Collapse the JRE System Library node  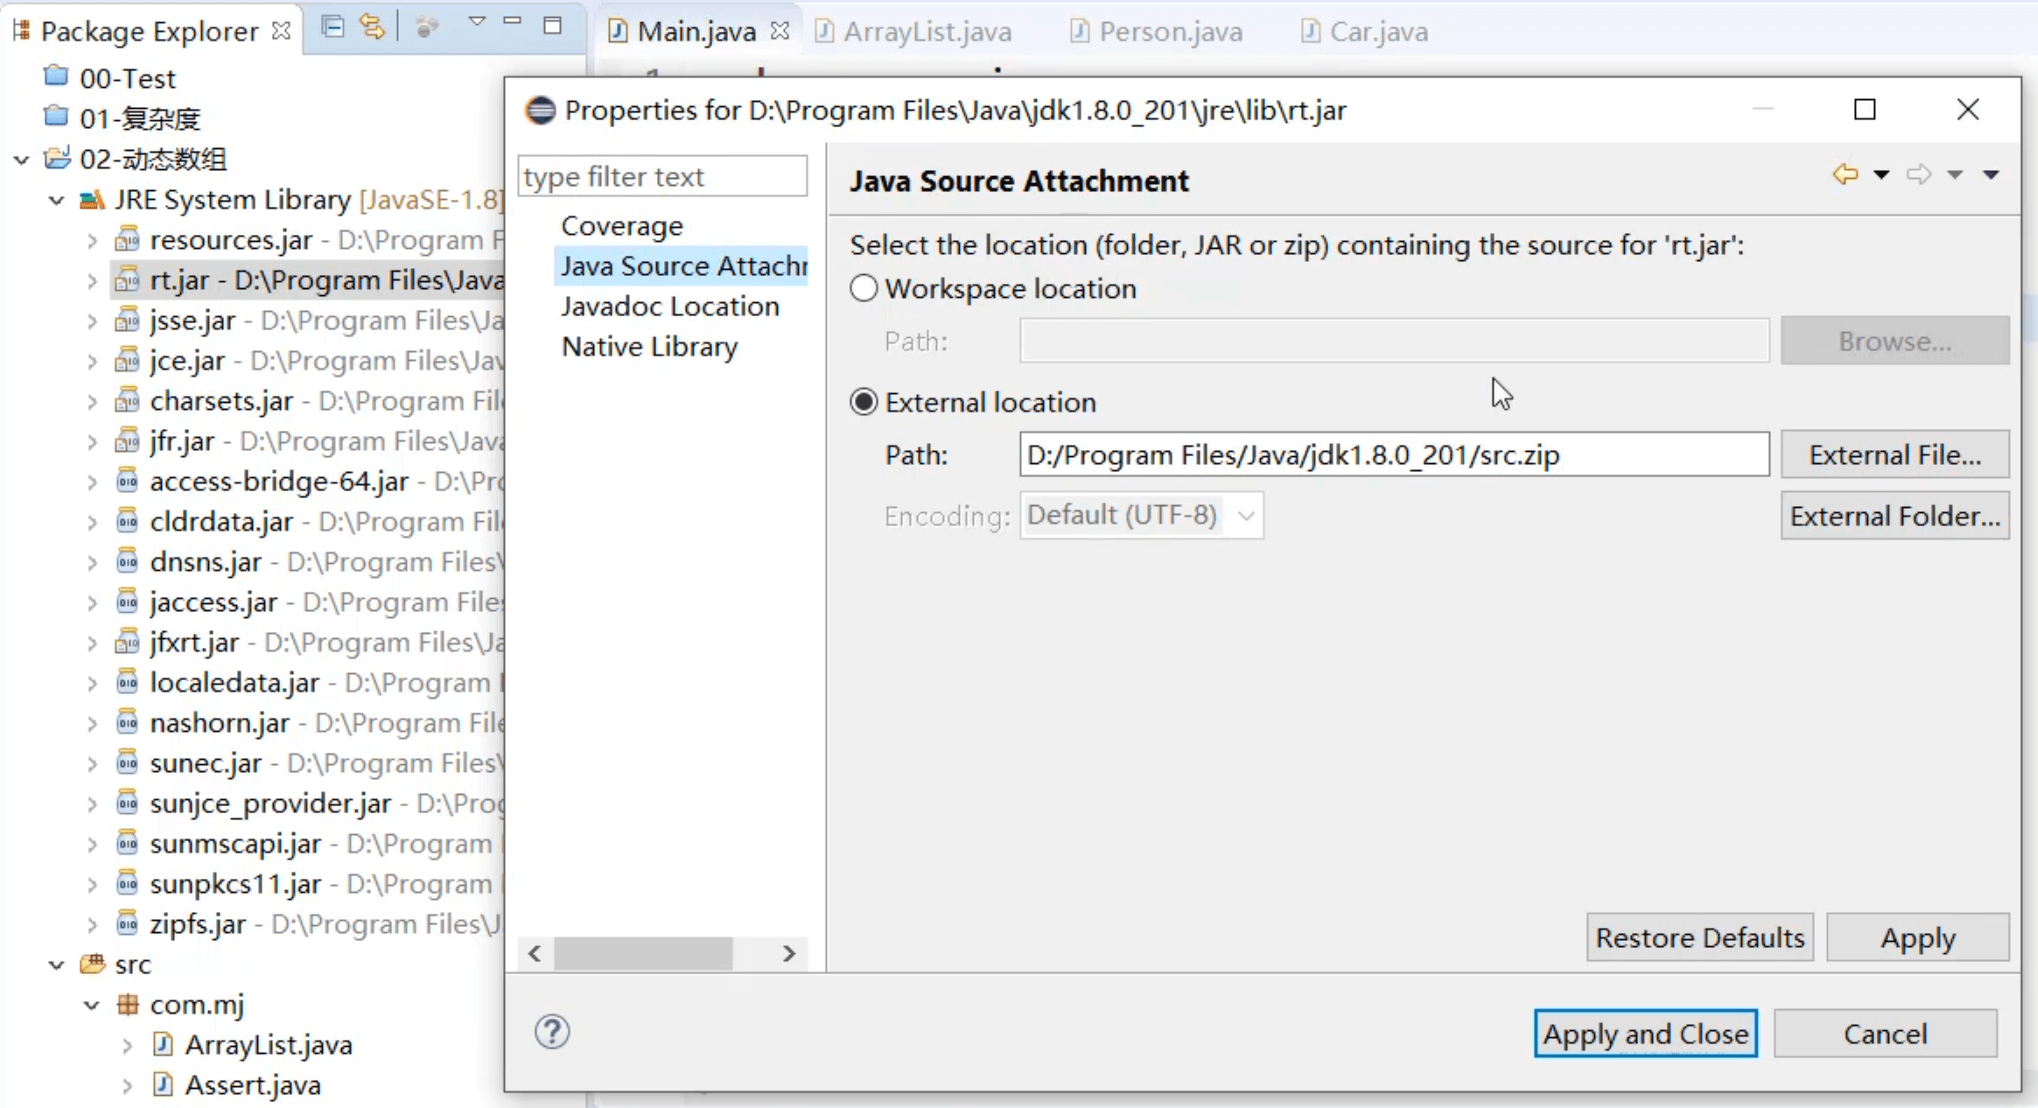click(57, 200)
